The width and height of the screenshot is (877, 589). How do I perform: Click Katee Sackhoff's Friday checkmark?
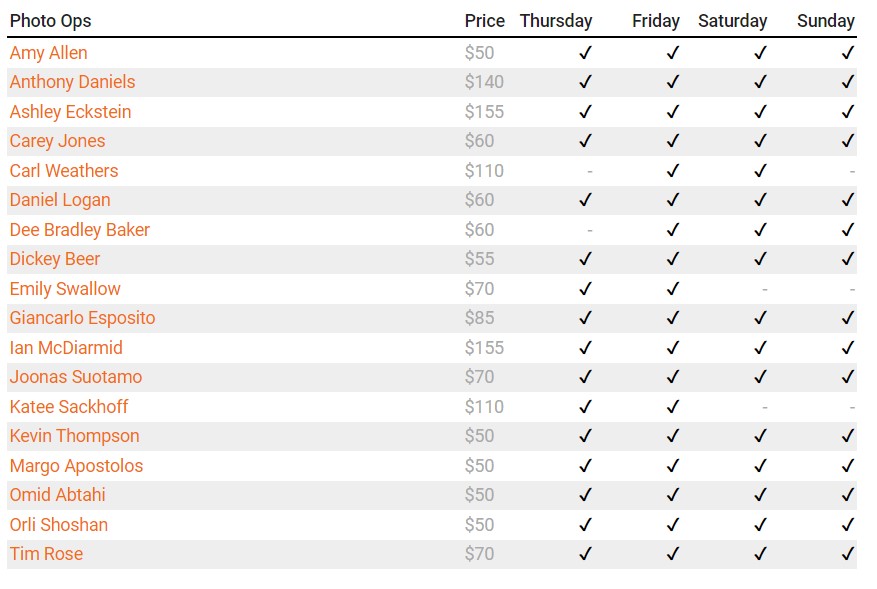coord(673,407)
